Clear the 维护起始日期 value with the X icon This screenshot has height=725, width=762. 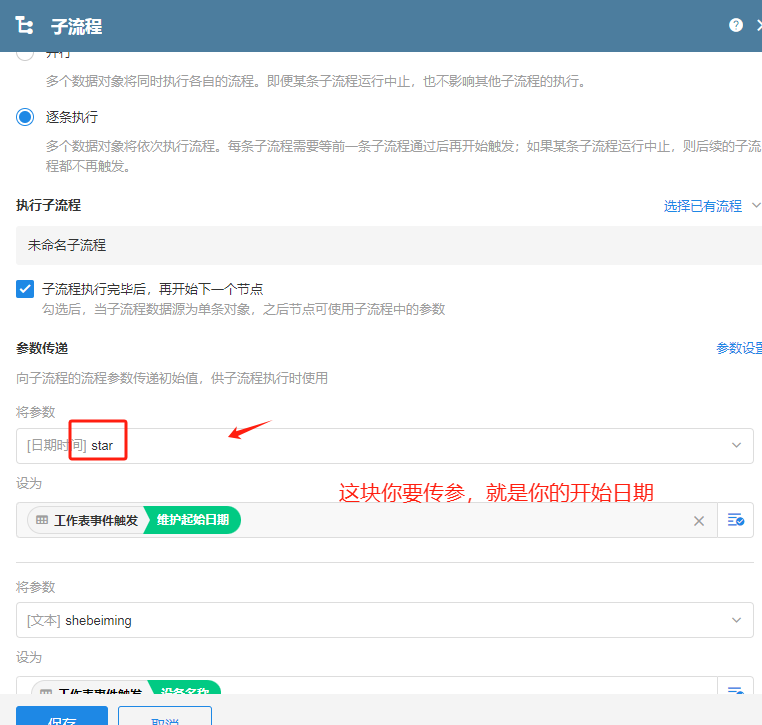[x=699, y=520]
